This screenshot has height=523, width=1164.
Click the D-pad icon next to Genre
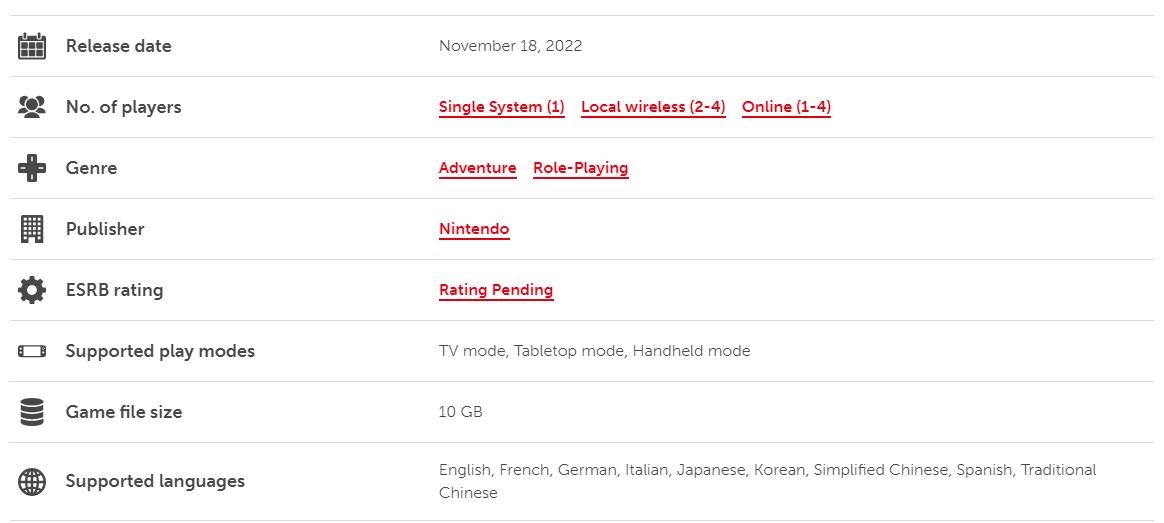coord(32,168)
